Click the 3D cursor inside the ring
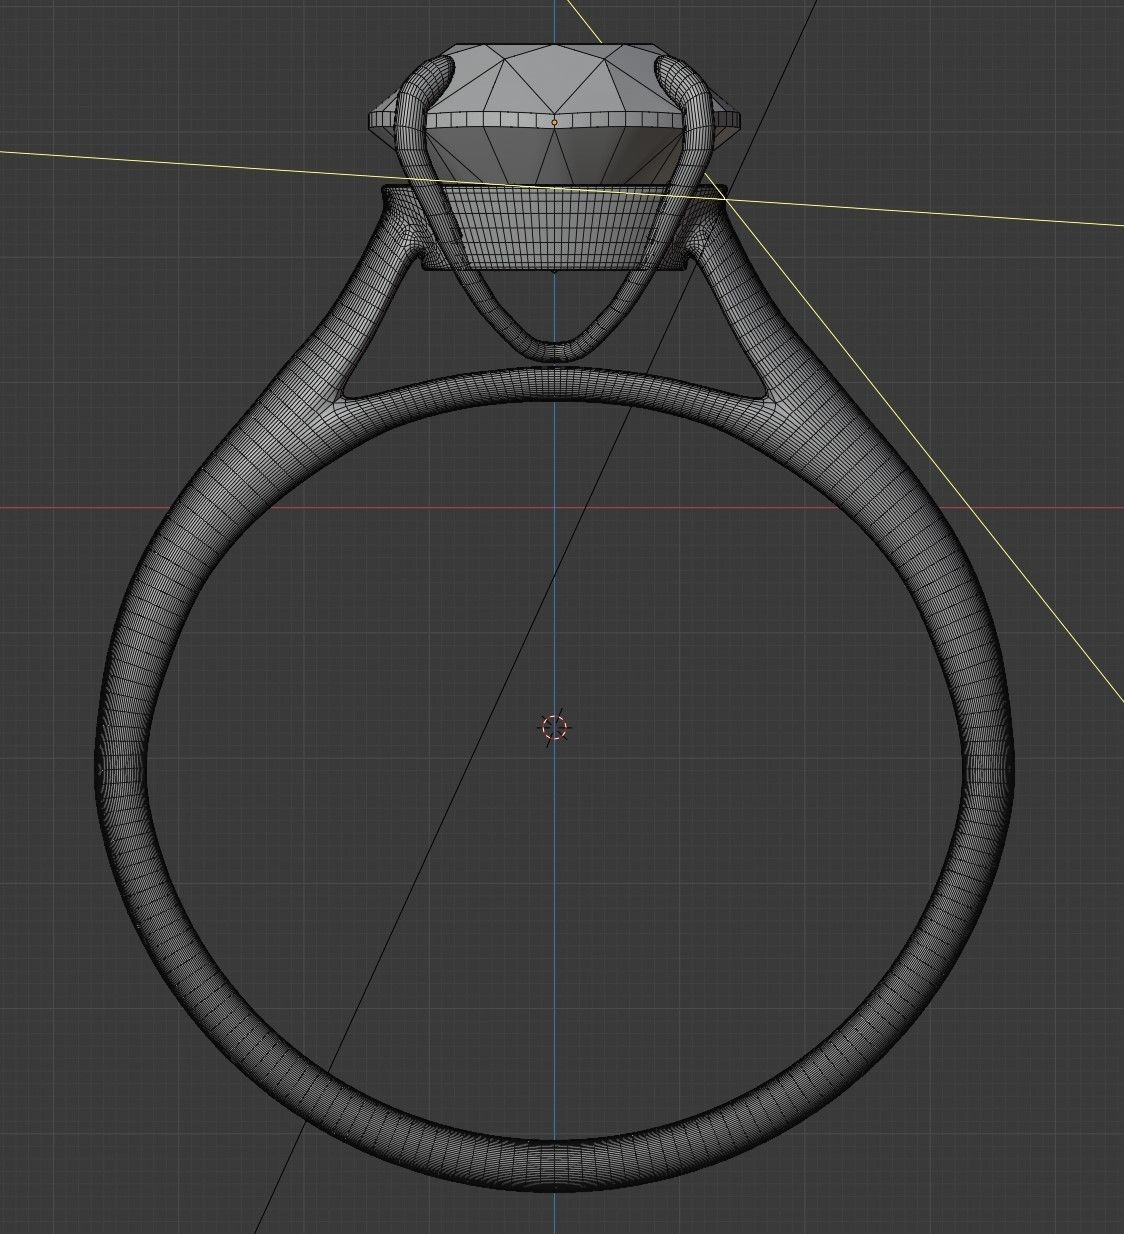 pyautogui.click(x=554, y=727)
